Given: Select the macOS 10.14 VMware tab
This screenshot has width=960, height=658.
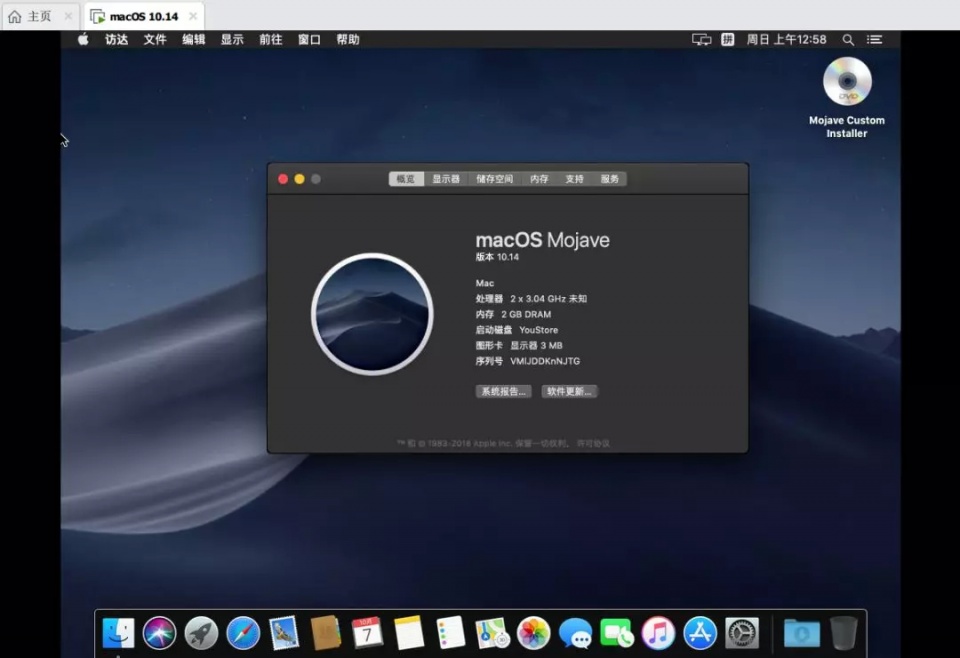Looking at the screenshot, I should [x=143, y=17].
